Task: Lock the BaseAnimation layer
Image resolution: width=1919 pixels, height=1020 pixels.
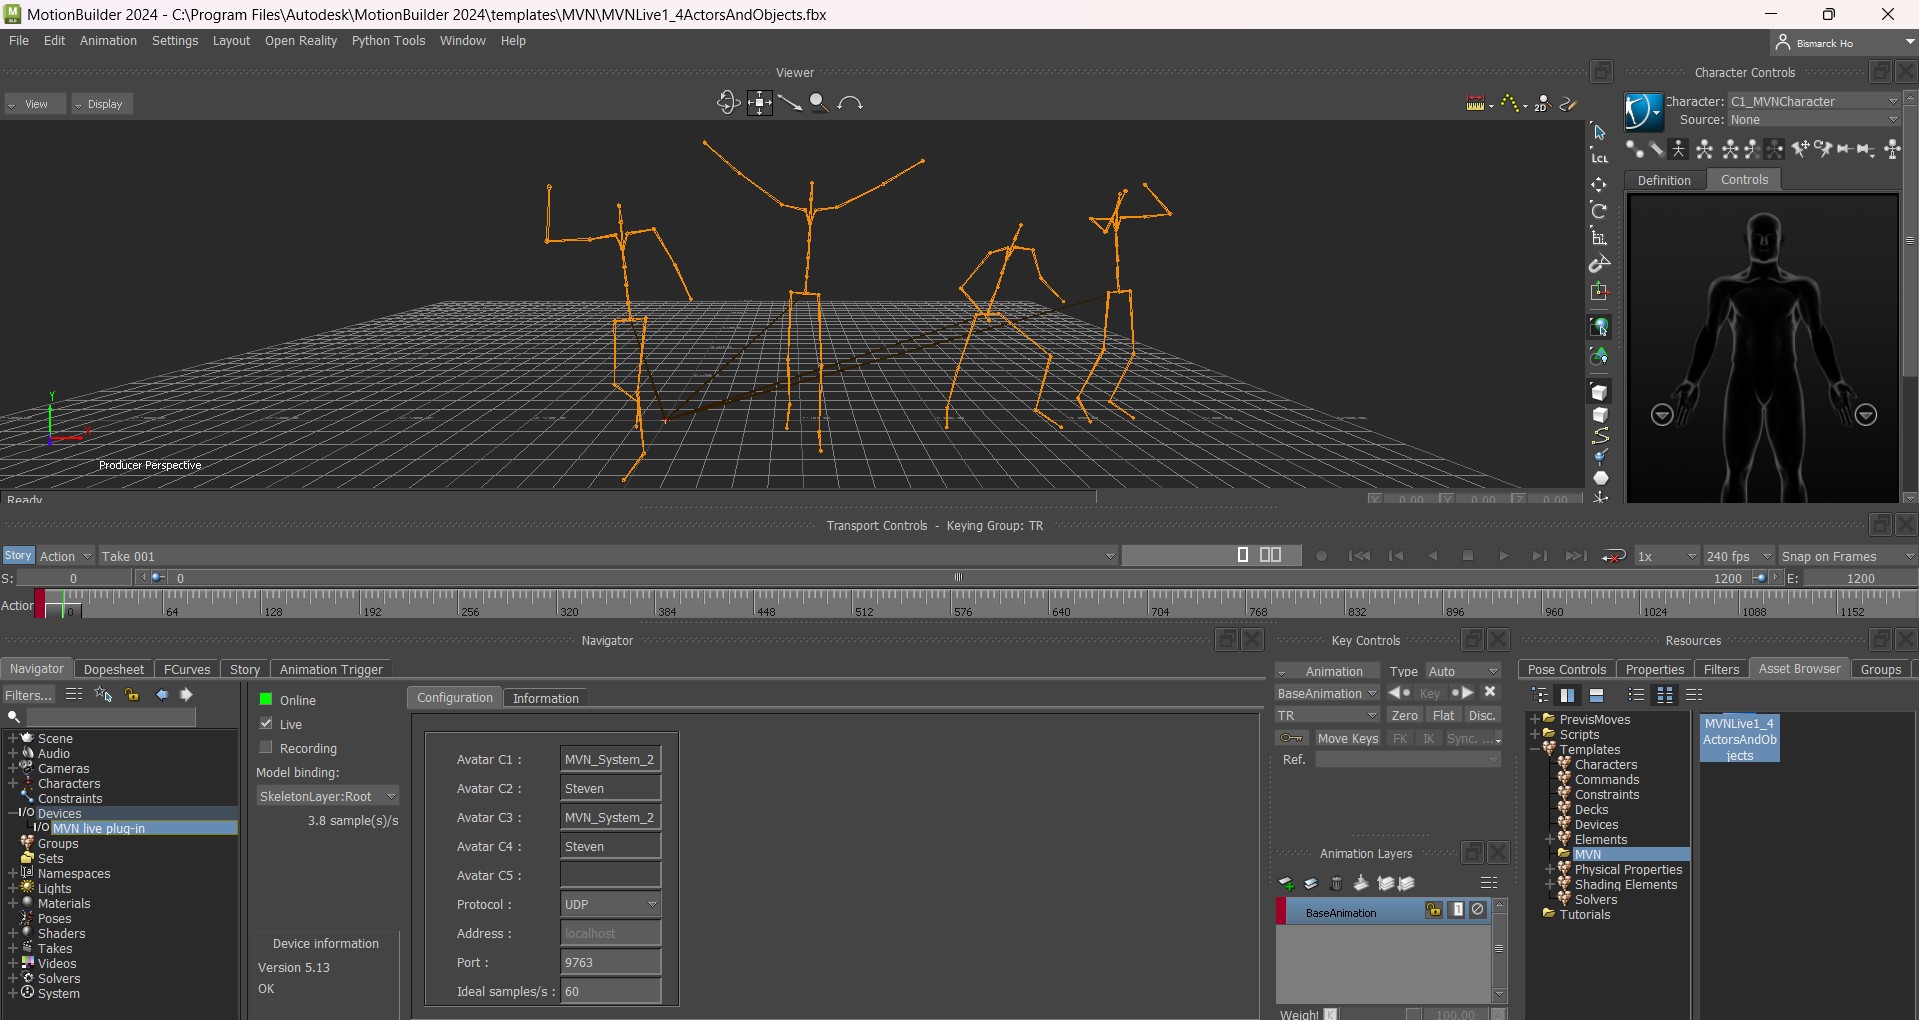Action: tap(1434, 911)
